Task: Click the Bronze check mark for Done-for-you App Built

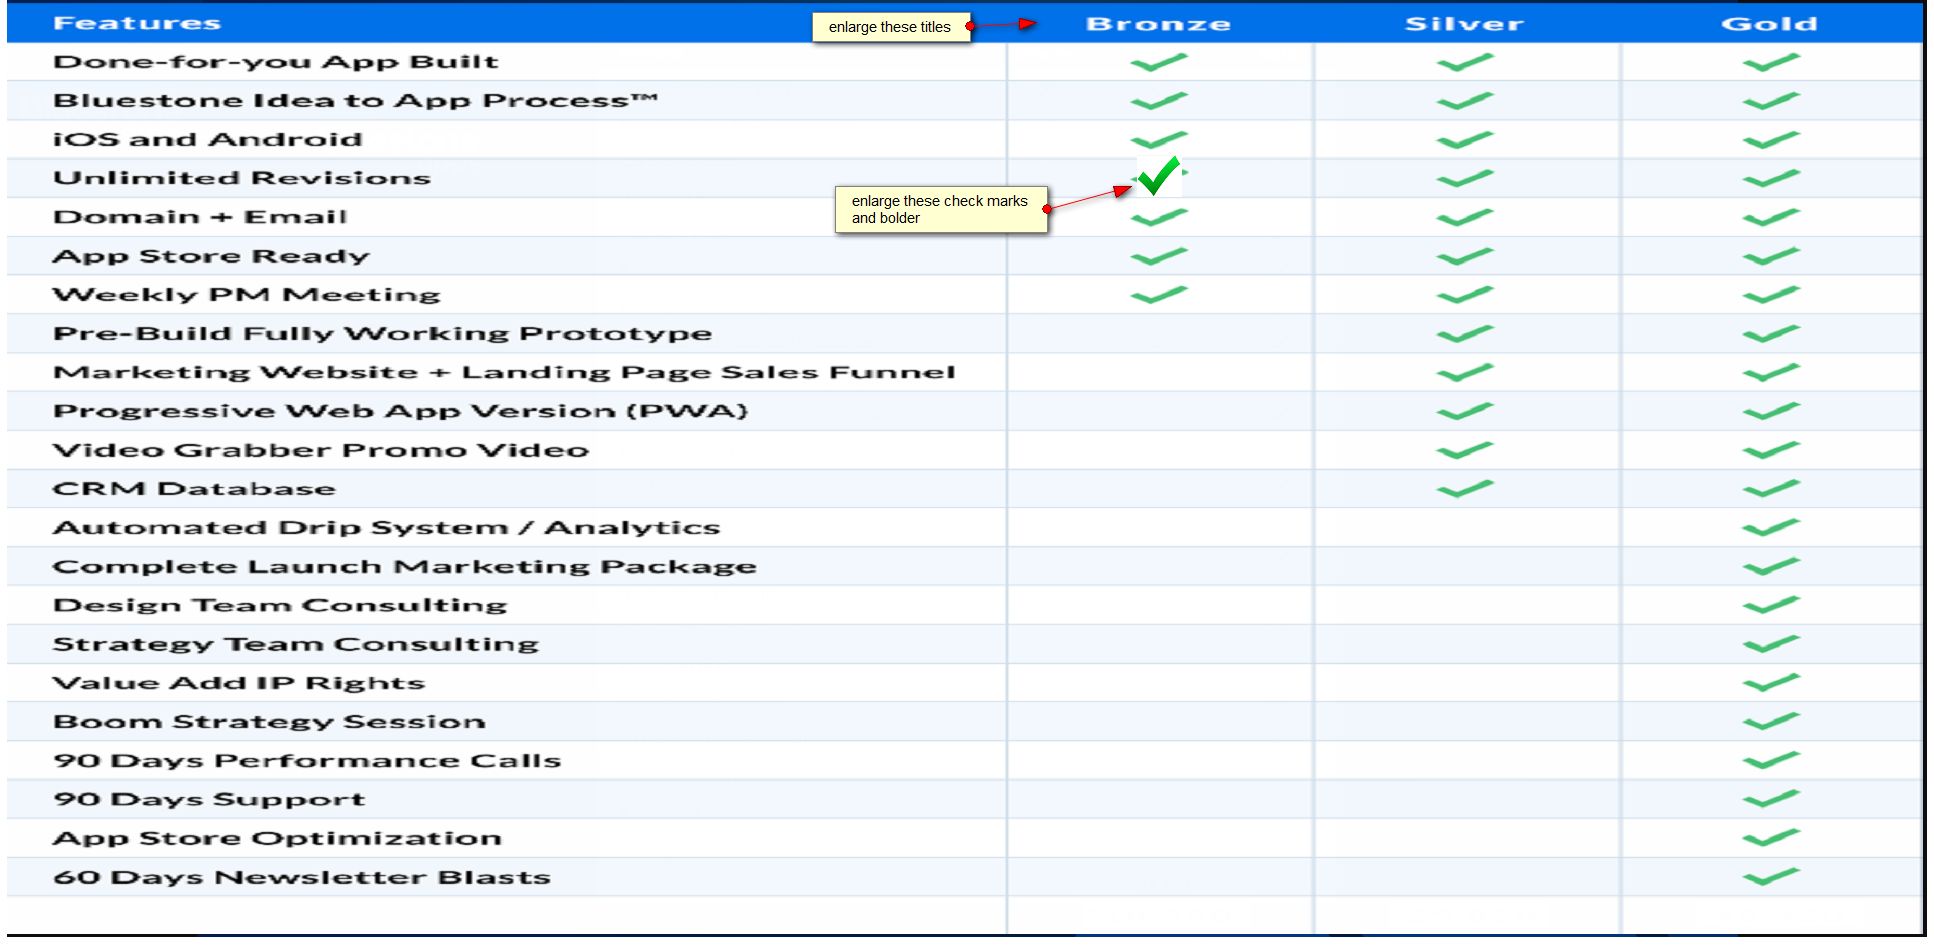Action: 1159,62
